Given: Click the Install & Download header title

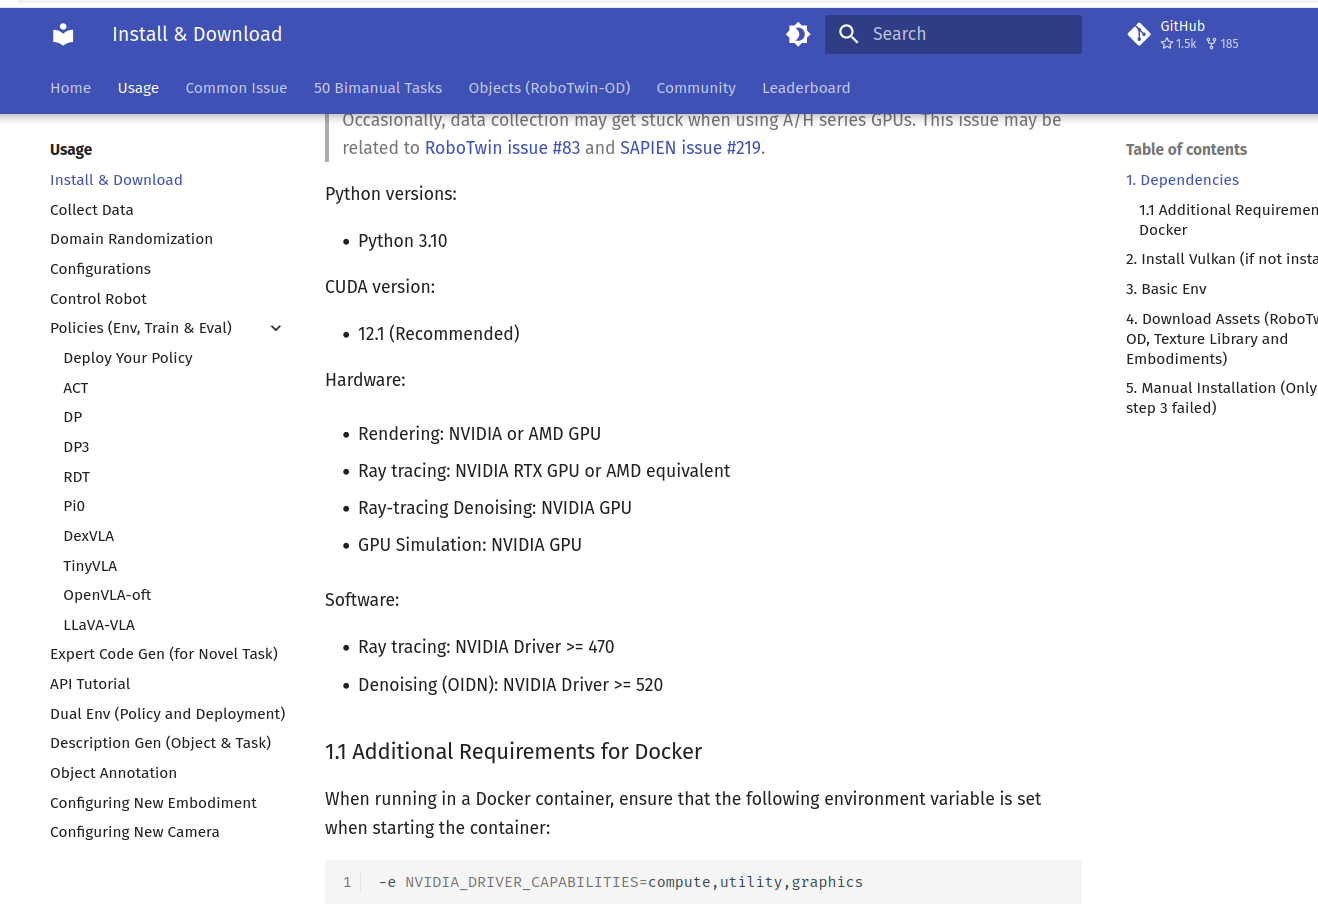Looking at the screenshot, I should click(x=197, y=34).
